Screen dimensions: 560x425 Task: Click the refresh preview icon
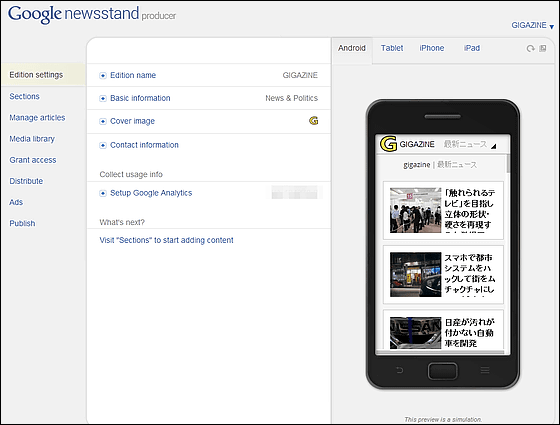coord(530,49)
